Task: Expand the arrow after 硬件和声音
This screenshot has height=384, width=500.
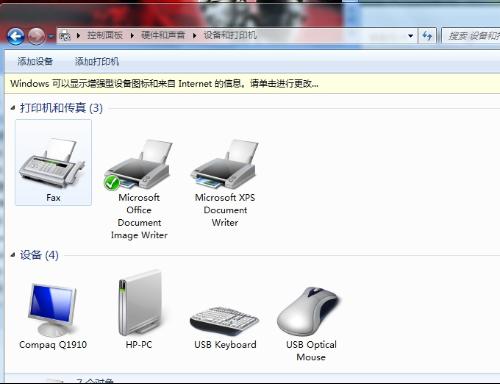Action: coord(194,35)
